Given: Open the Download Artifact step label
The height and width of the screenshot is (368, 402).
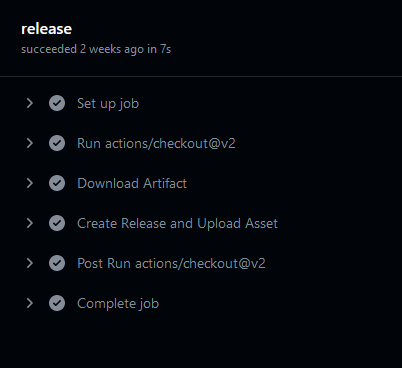Looking at the screenshot, I should click(x=132, y=183).
